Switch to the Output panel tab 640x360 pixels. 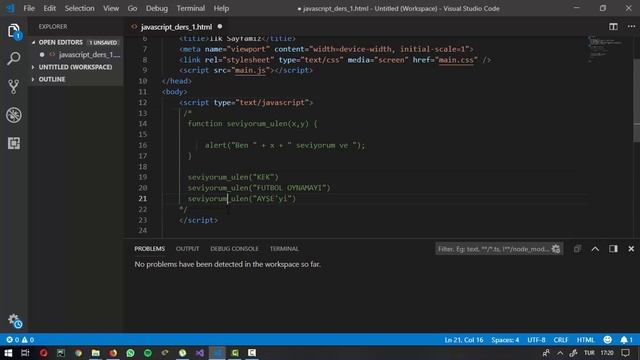coord(187,249)
